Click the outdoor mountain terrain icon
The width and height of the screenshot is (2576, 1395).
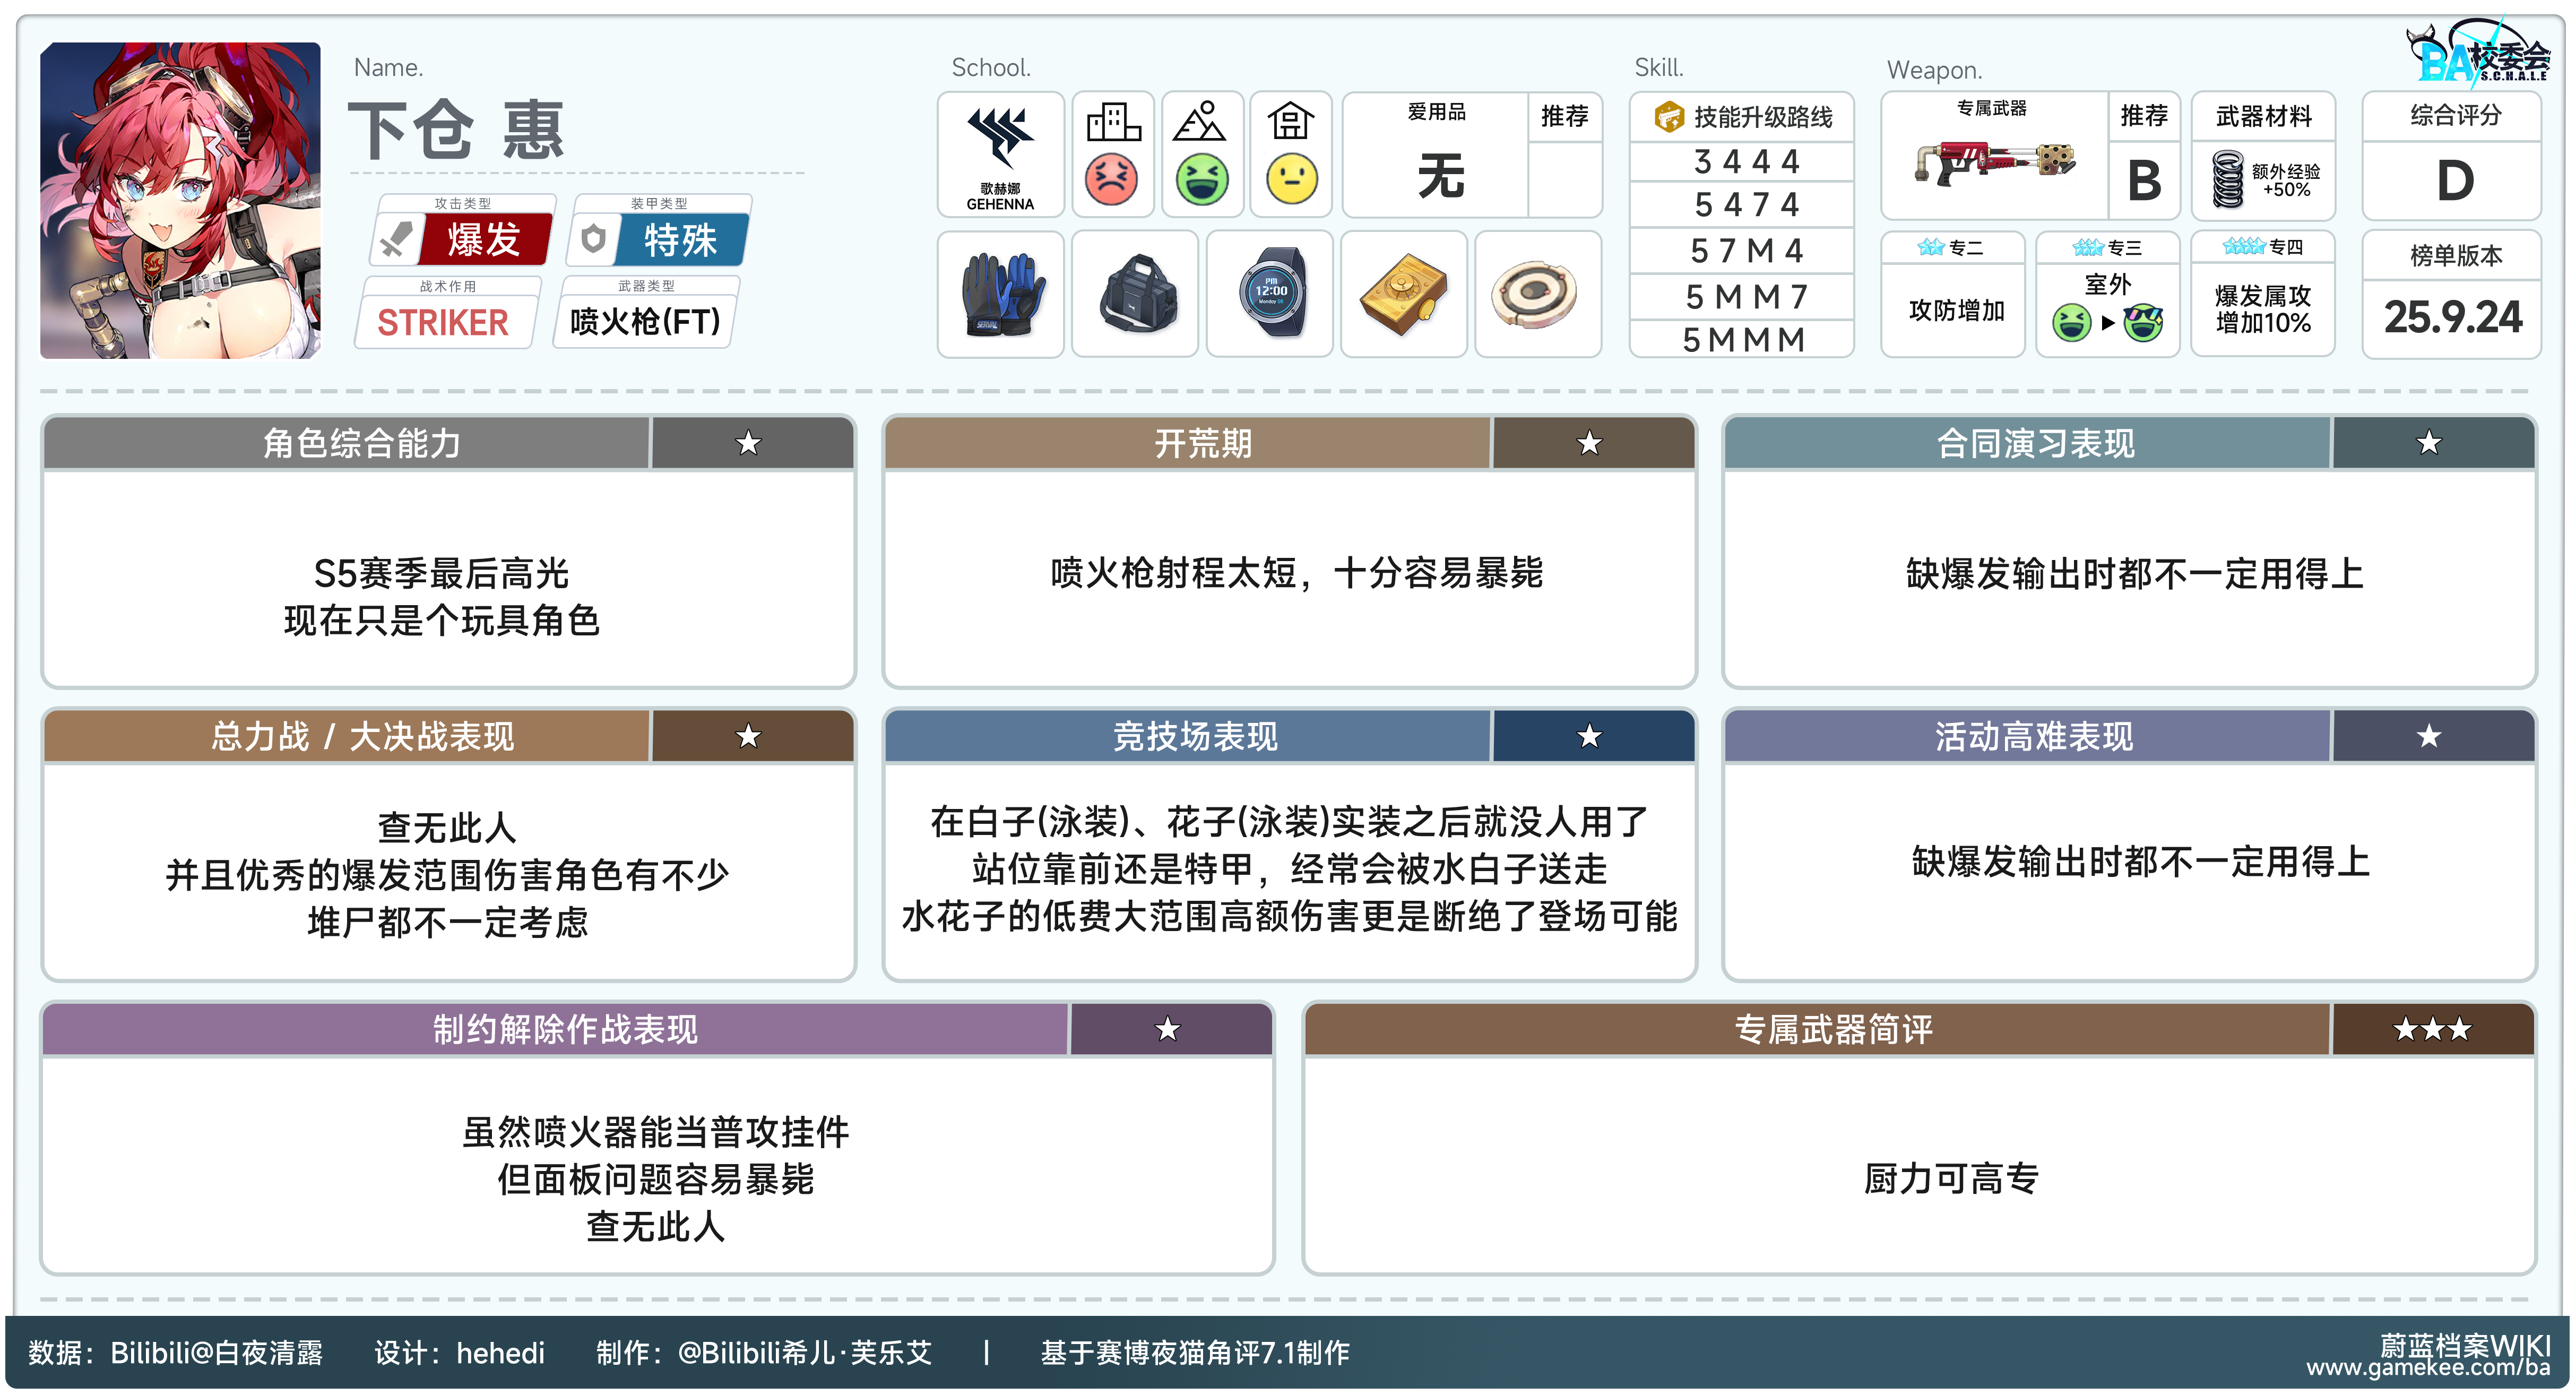click(x=1200, y=123)
